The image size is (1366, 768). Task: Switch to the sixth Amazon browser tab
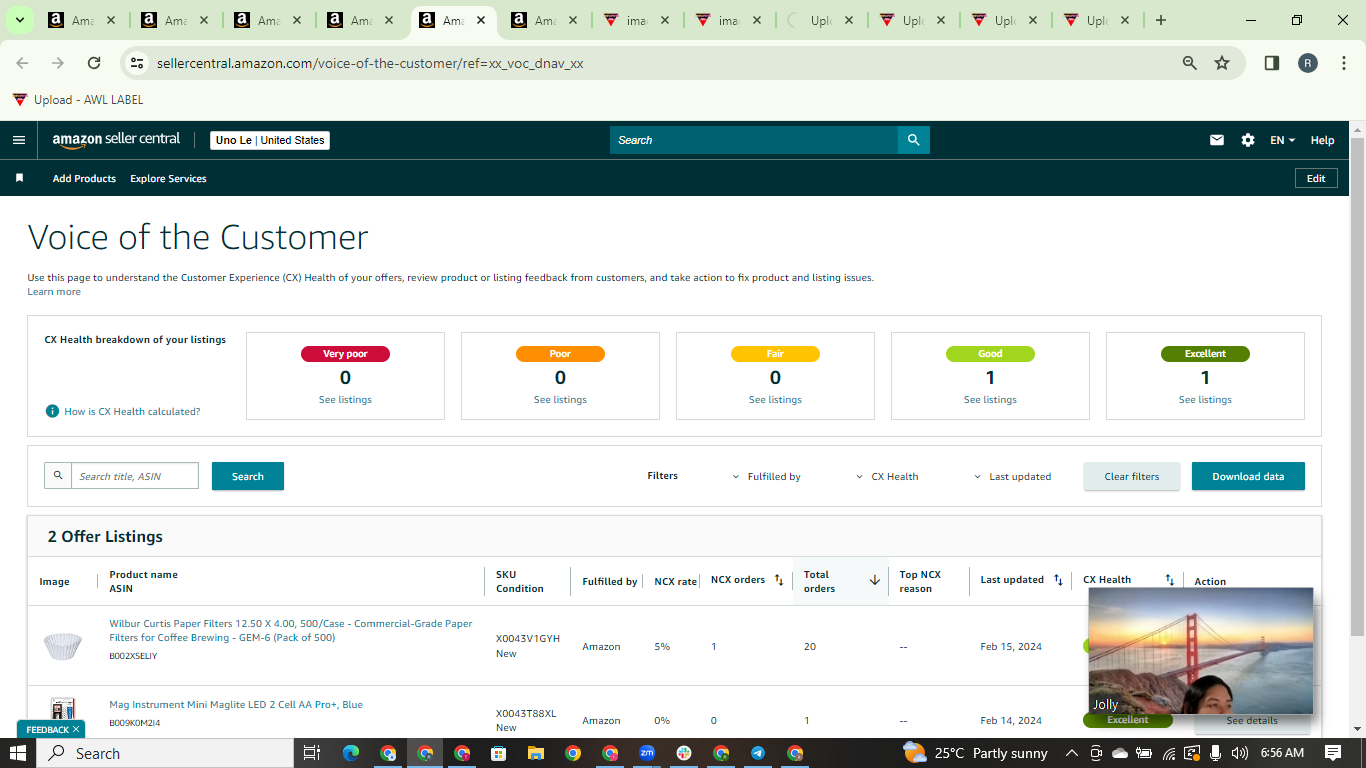[x=546, y=20]
